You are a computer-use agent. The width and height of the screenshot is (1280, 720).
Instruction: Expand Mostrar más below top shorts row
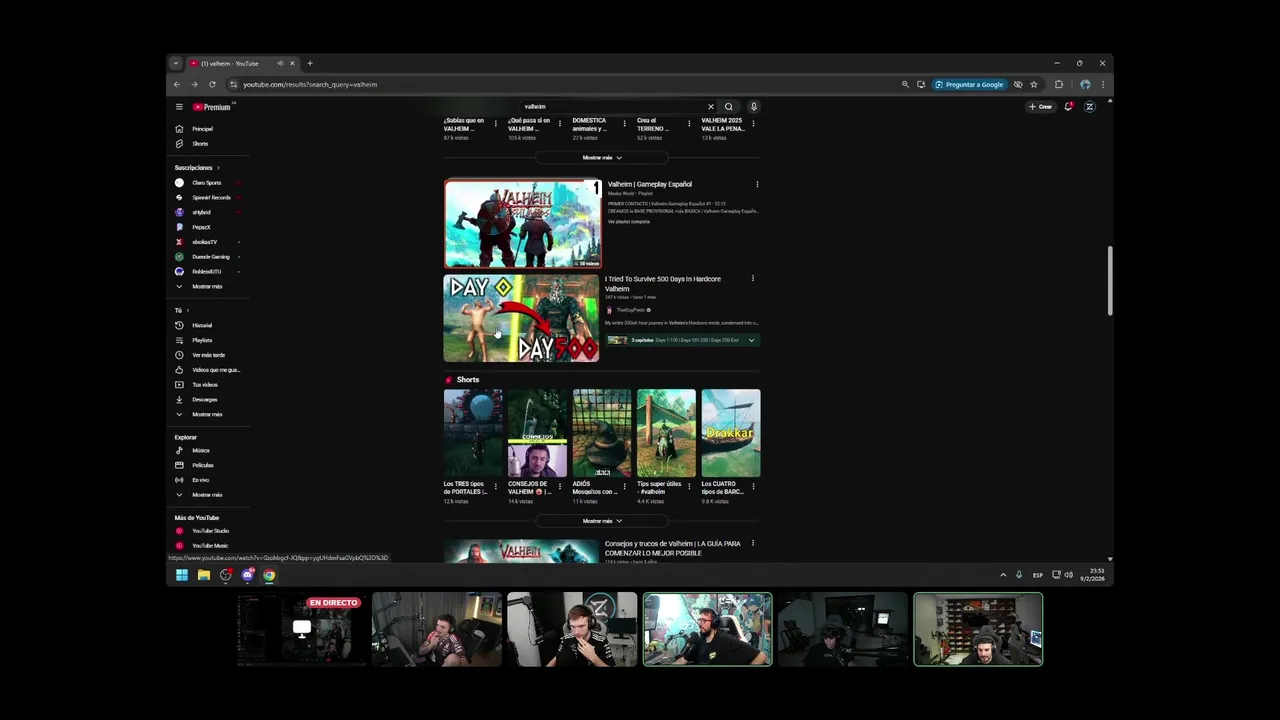pos(602,158)
